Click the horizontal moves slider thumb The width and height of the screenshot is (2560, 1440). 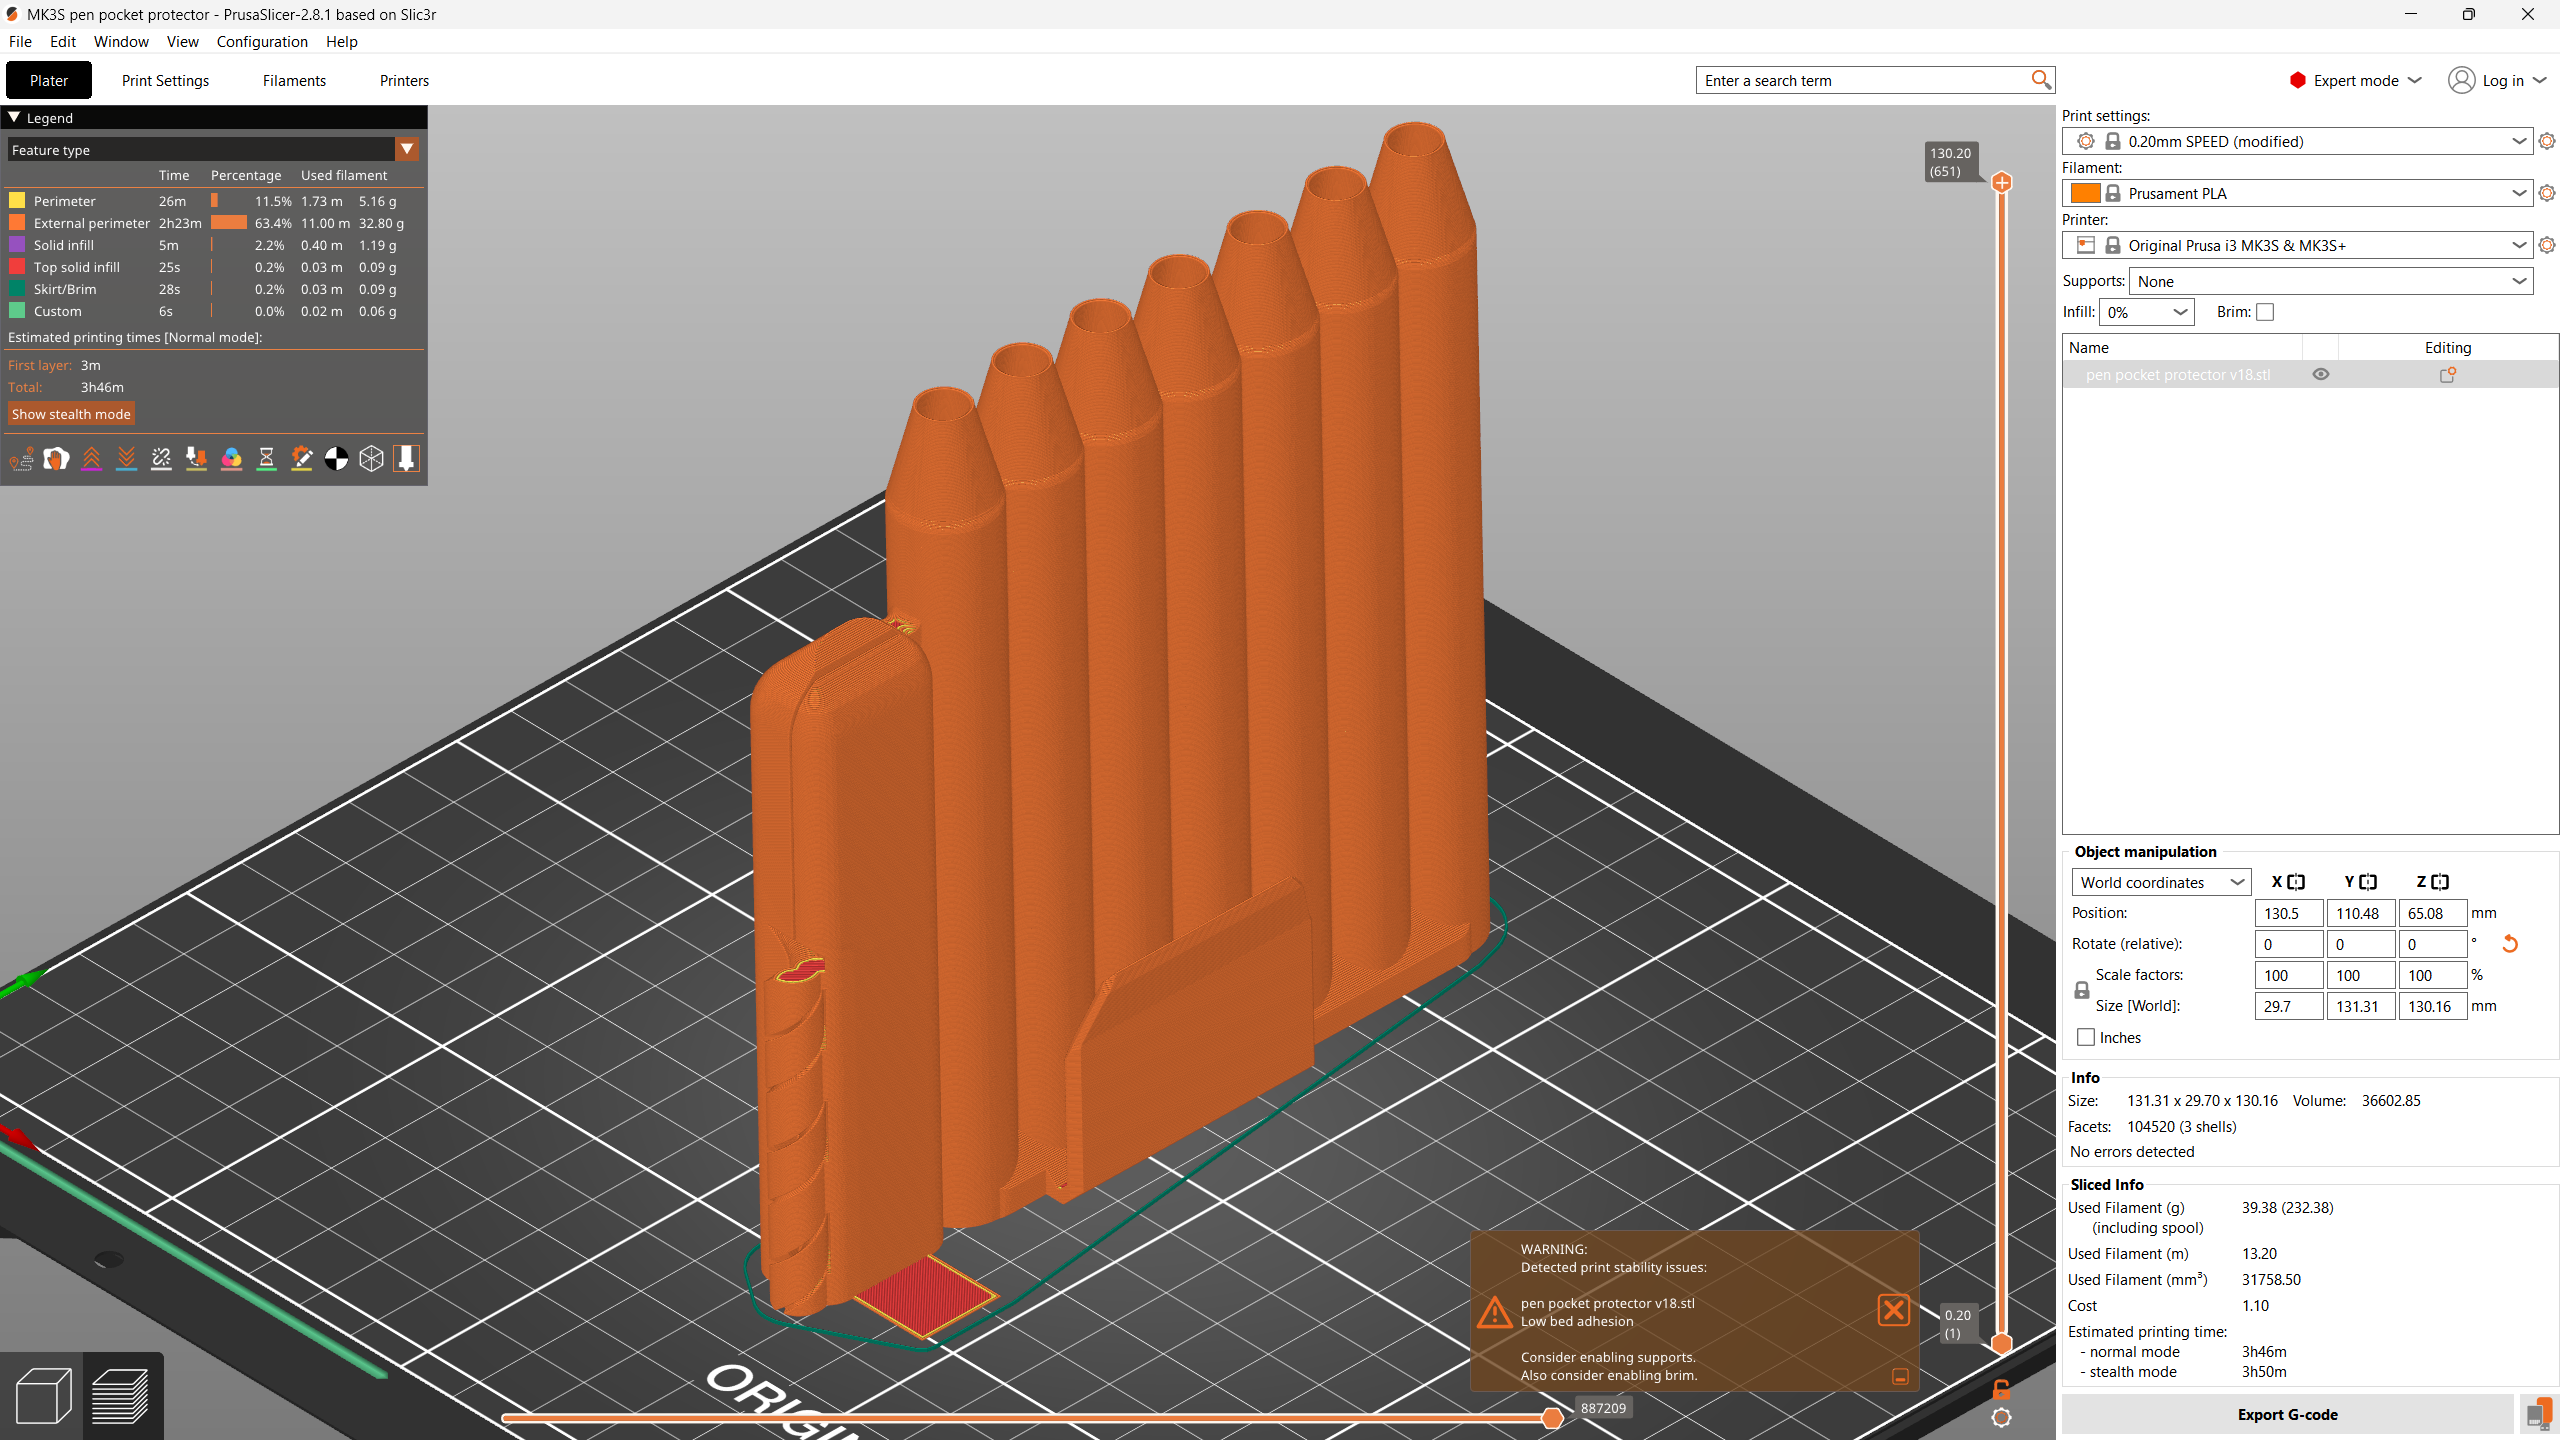[1552, 1417]
